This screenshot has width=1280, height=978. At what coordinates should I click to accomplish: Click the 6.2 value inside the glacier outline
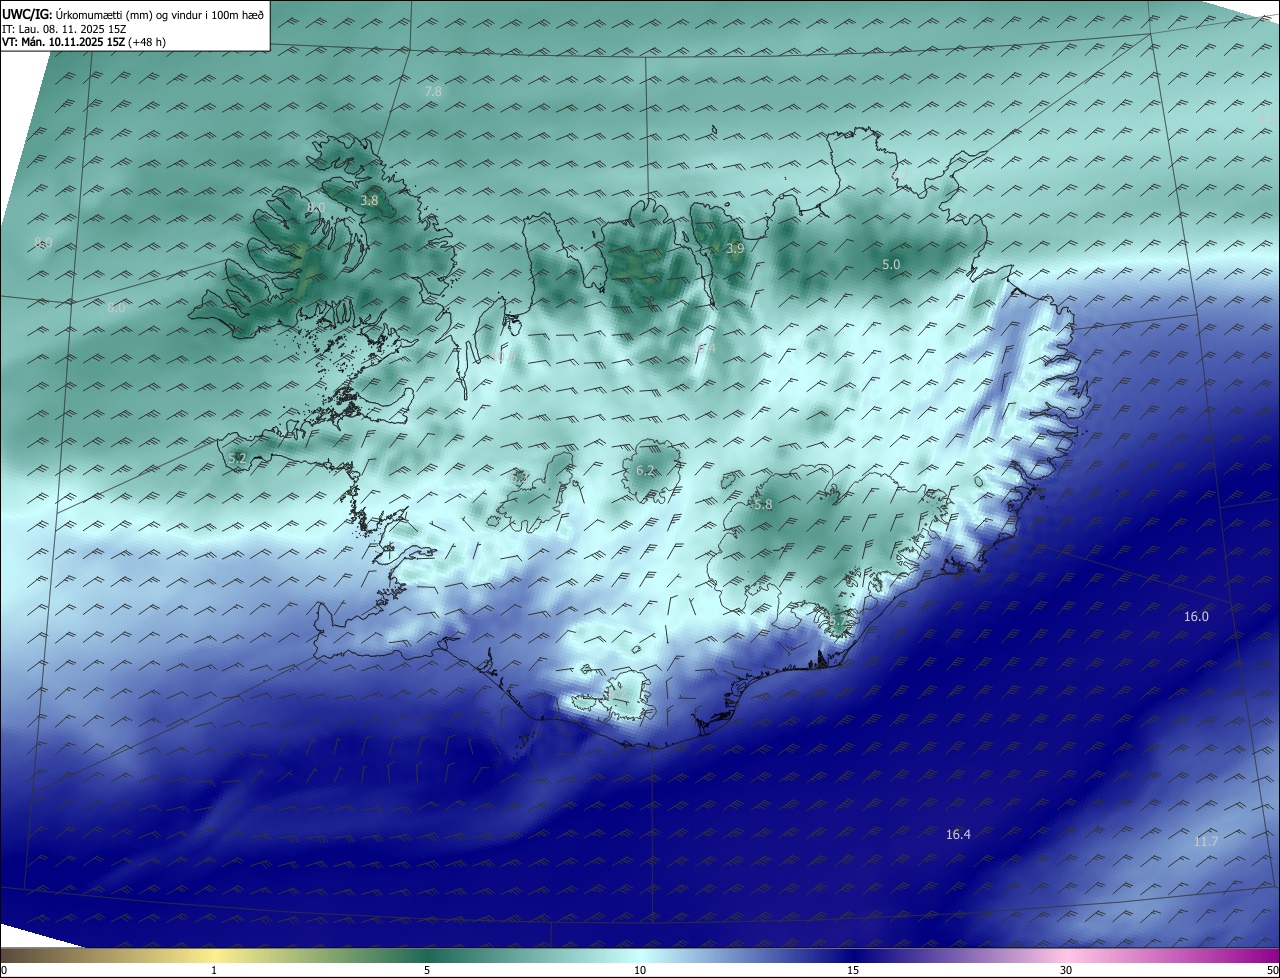[645, 470]
